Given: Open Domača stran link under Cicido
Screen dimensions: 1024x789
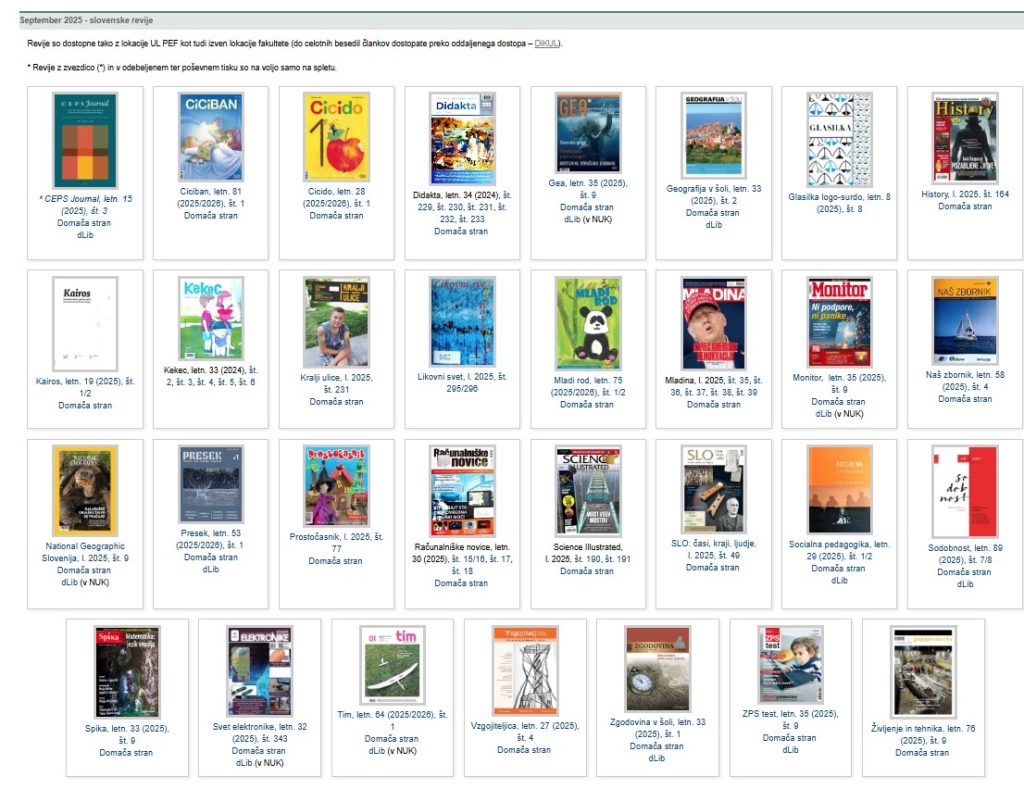Looking at the screenshot, I should [336, 216].
